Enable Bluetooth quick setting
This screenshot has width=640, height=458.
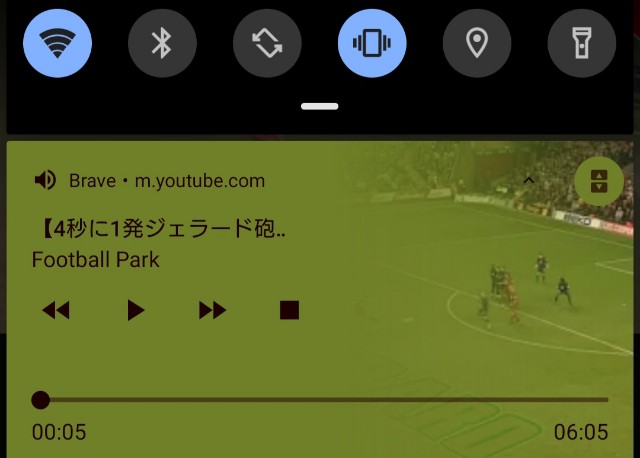point(162,43)
